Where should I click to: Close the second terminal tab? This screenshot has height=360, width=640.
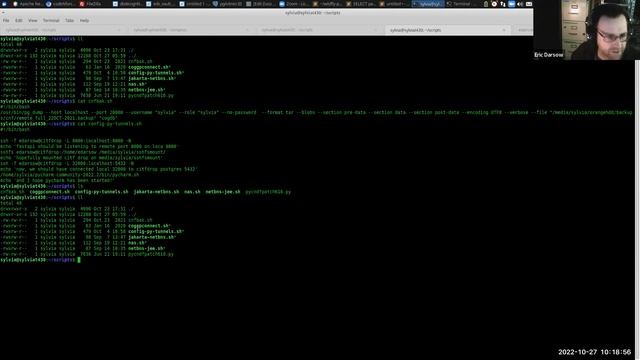pos(247,30)
